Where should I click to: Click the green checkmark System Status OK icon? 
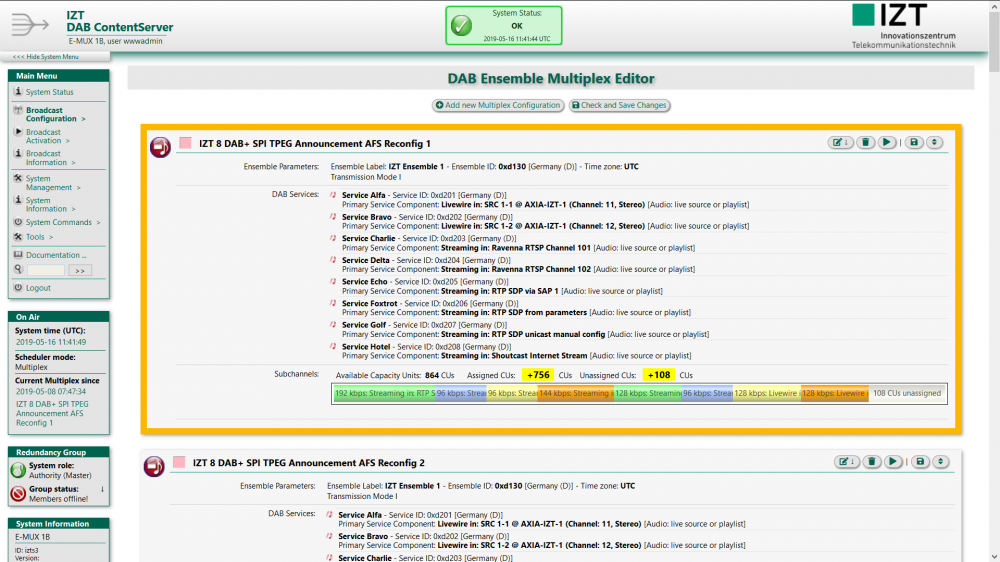point(461,26)
